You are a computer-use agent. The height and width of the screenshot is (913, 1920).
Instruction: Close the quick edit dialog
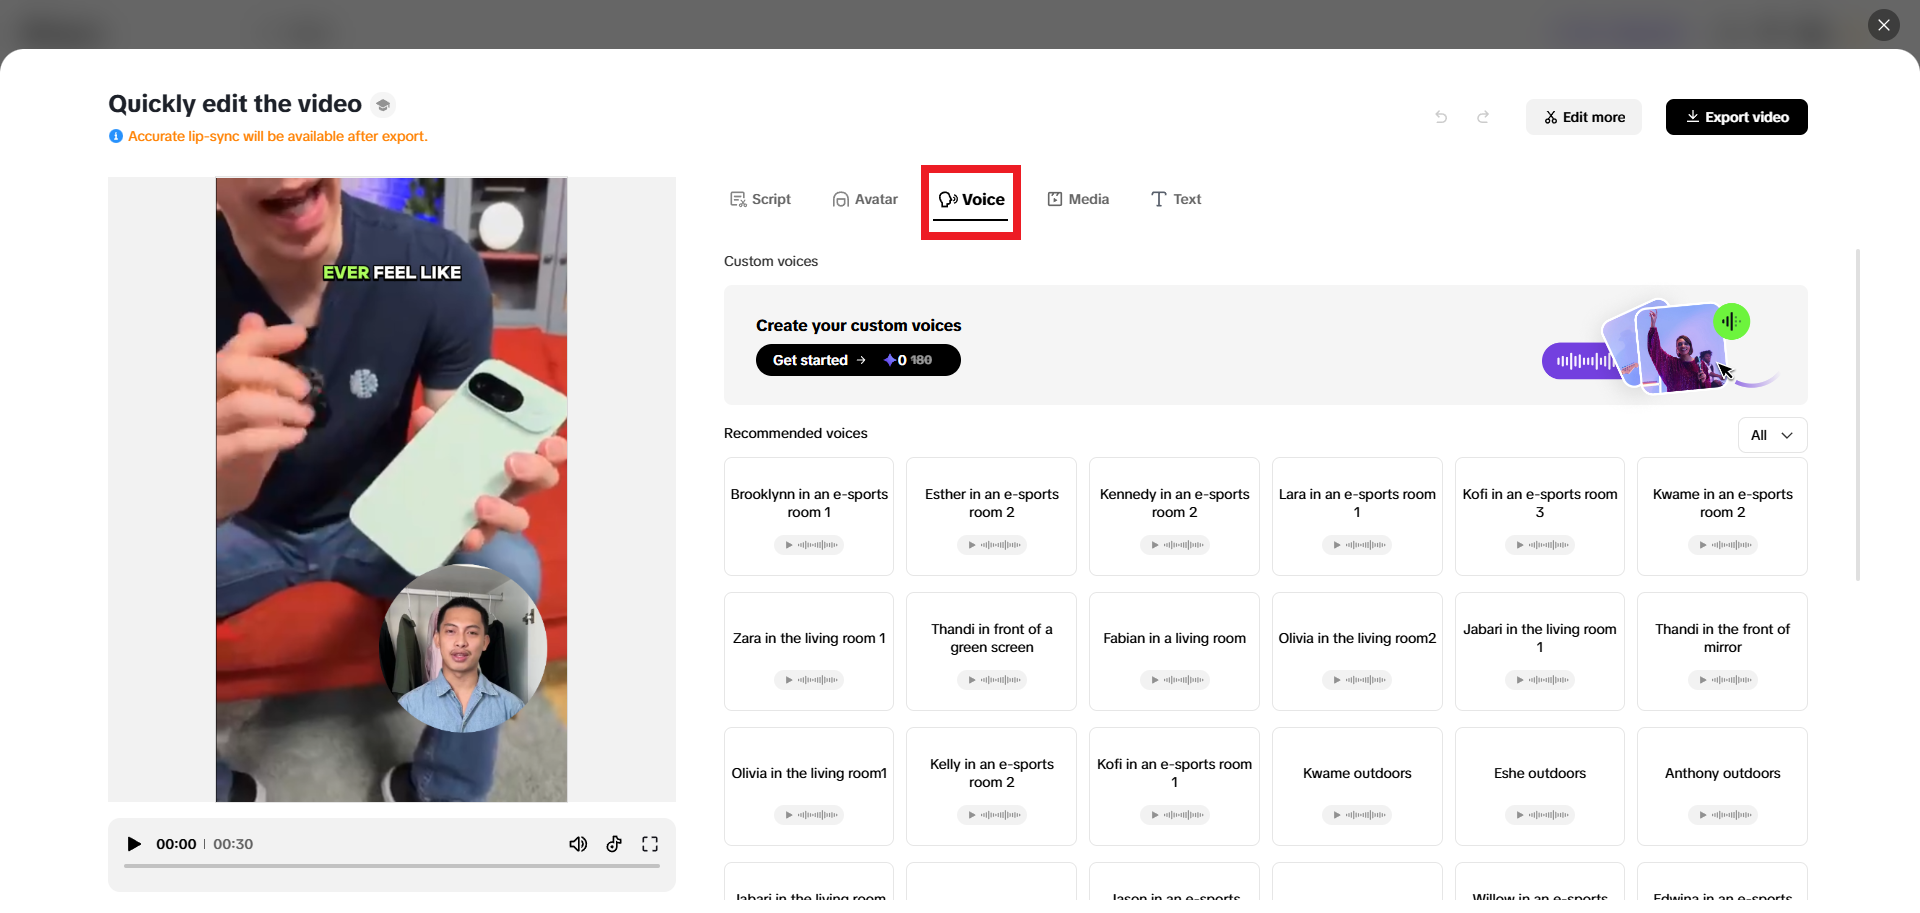tap(1884, 25)
